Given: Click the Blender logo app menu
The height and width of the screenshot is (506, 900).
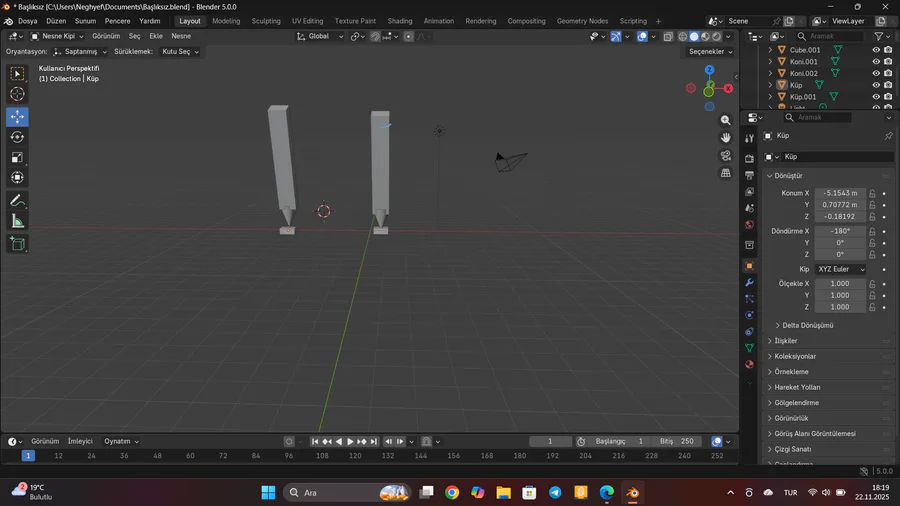Looking at the screenshot, I should [9, 21].
